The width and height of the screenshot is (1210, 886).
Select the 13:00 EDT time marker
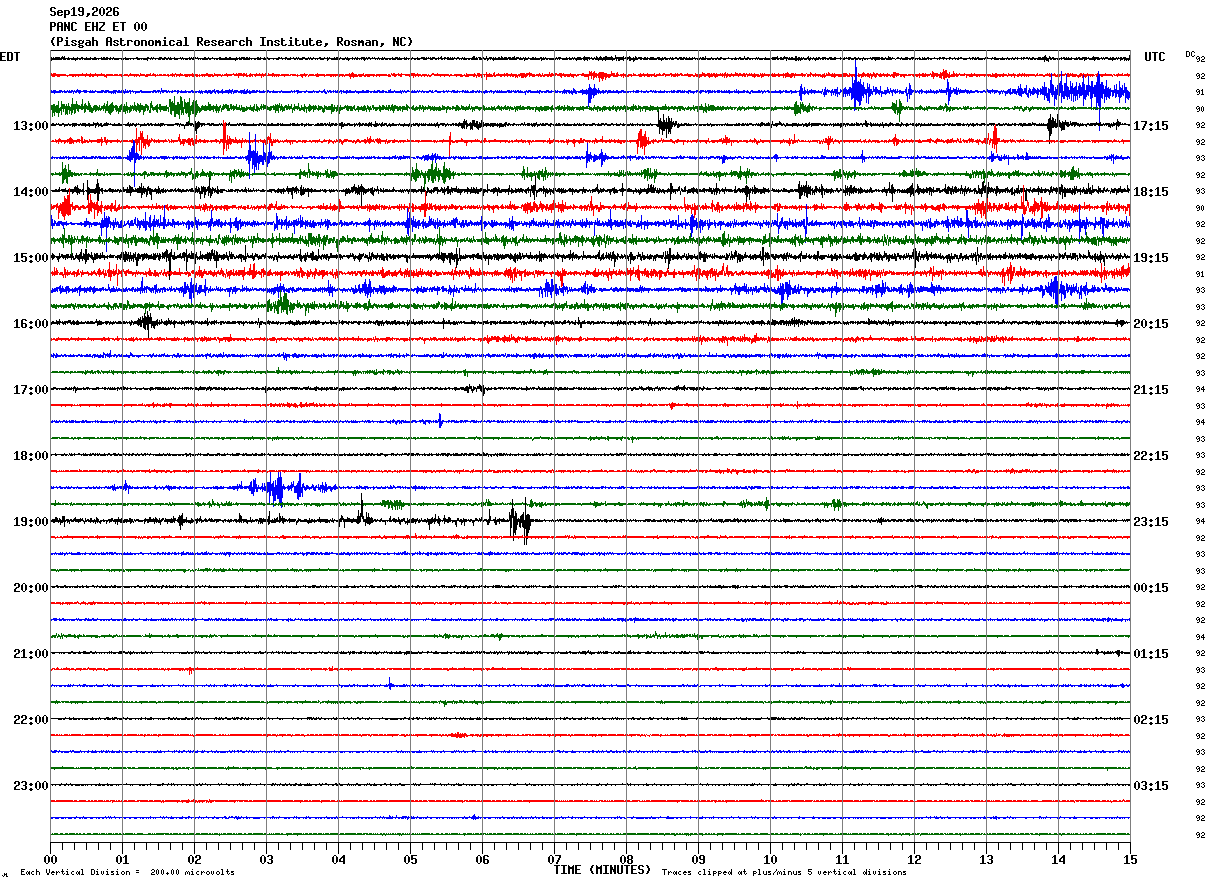pyautogui.click(x=31, y=125)
